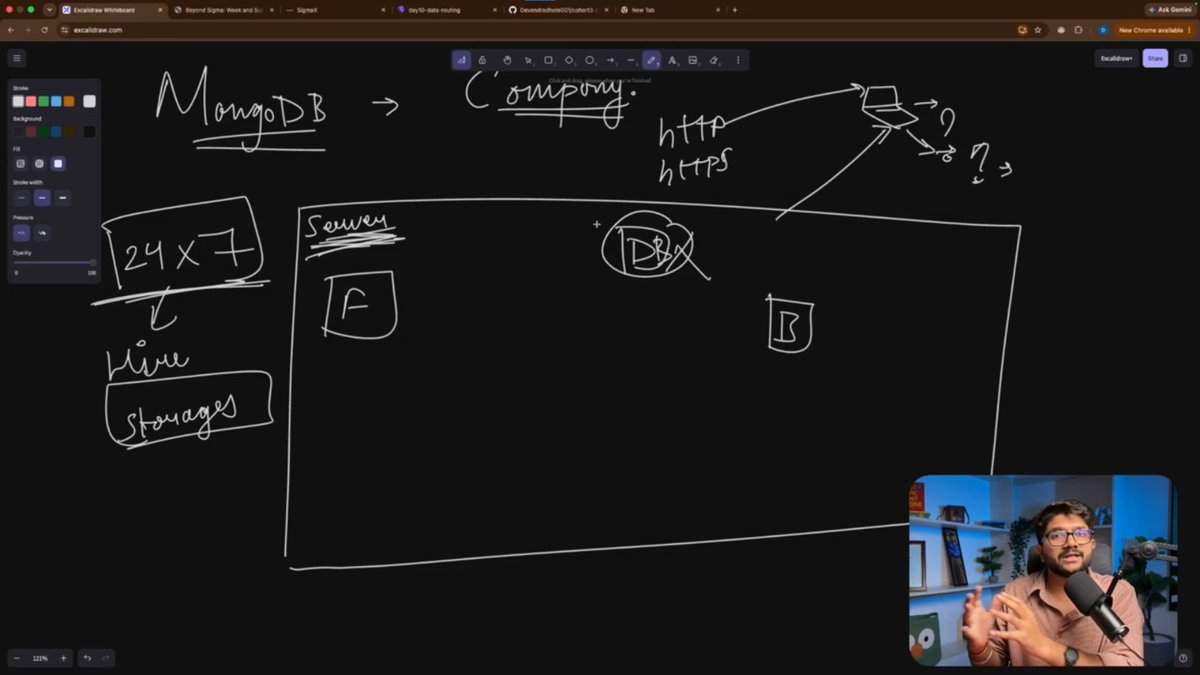Viewport: 1200px width, 675px height.
Task: Click the Opacity slider track
Action: [x=55, y=263]
